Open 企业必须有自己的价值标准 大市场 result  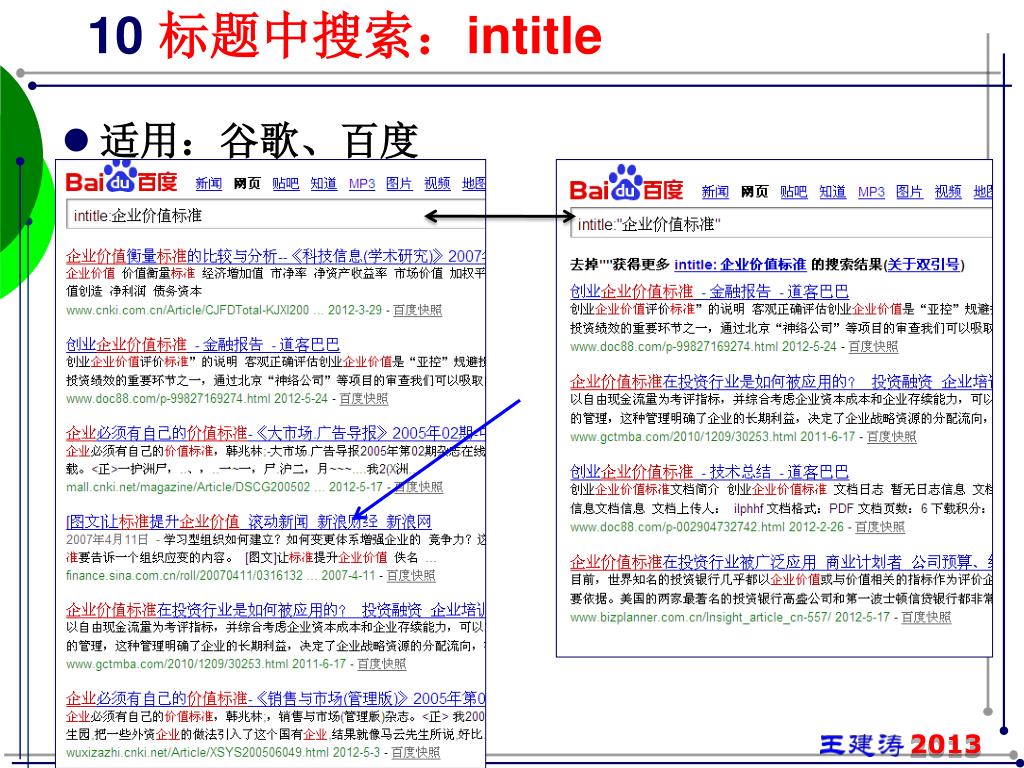click(x=275, y=432)
